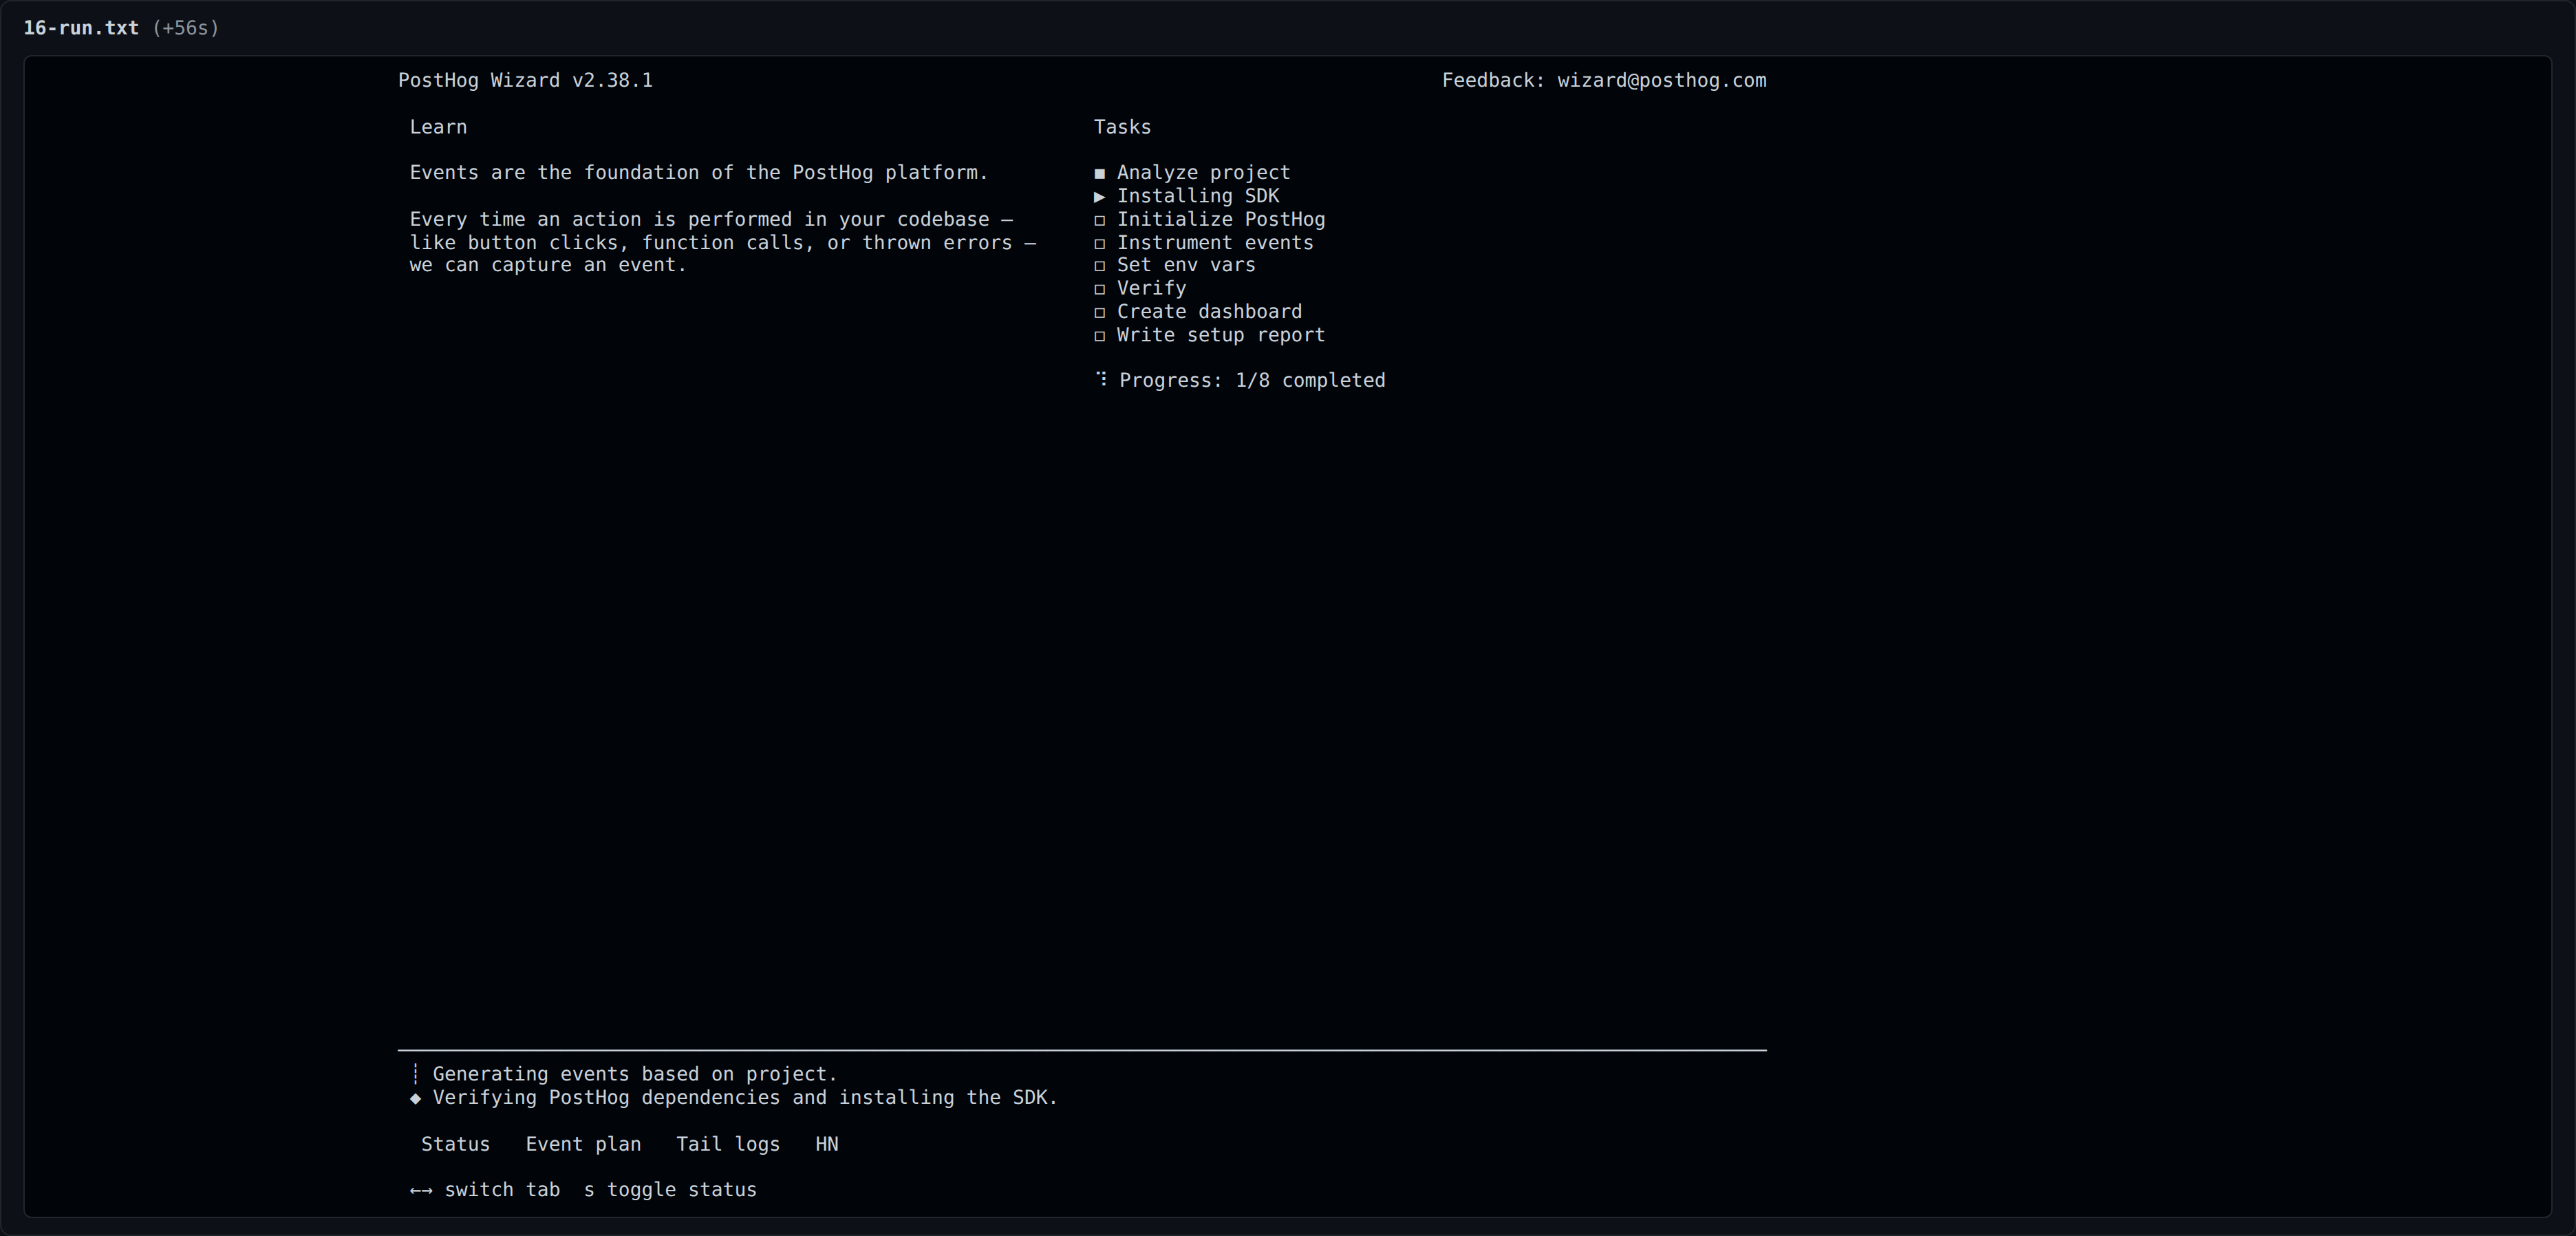Image resolution: width=2576 pixels, height=1236 pixels.
Task: Click the 'Verifying PostHog dependencies' status line
Action: tap(745, 1098)
